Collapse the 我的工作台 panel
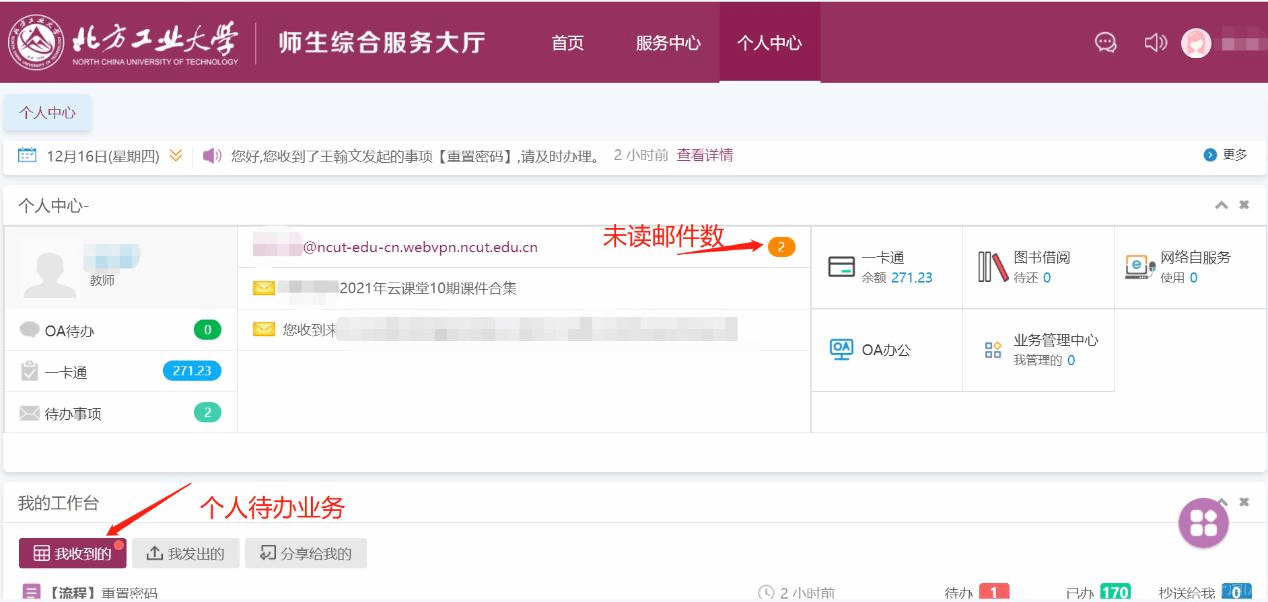This screenshot has height=602, width=1268. pos(1221,502)
